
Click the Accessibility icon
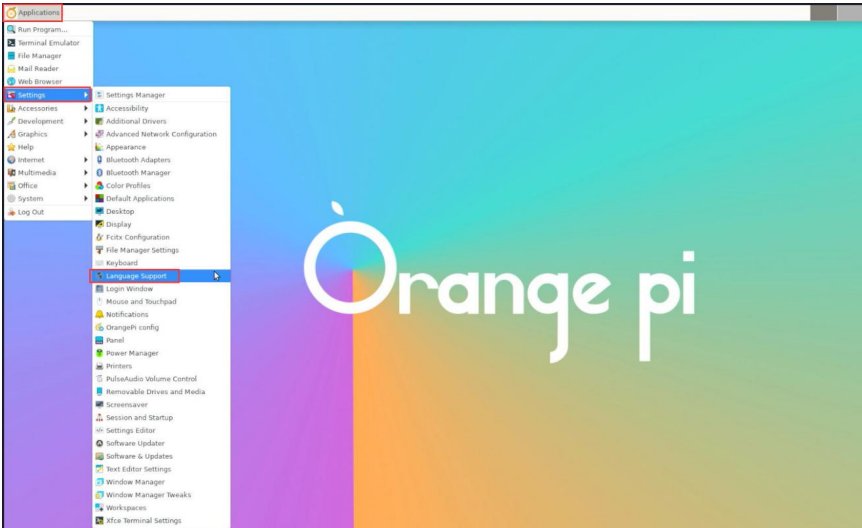100,108
